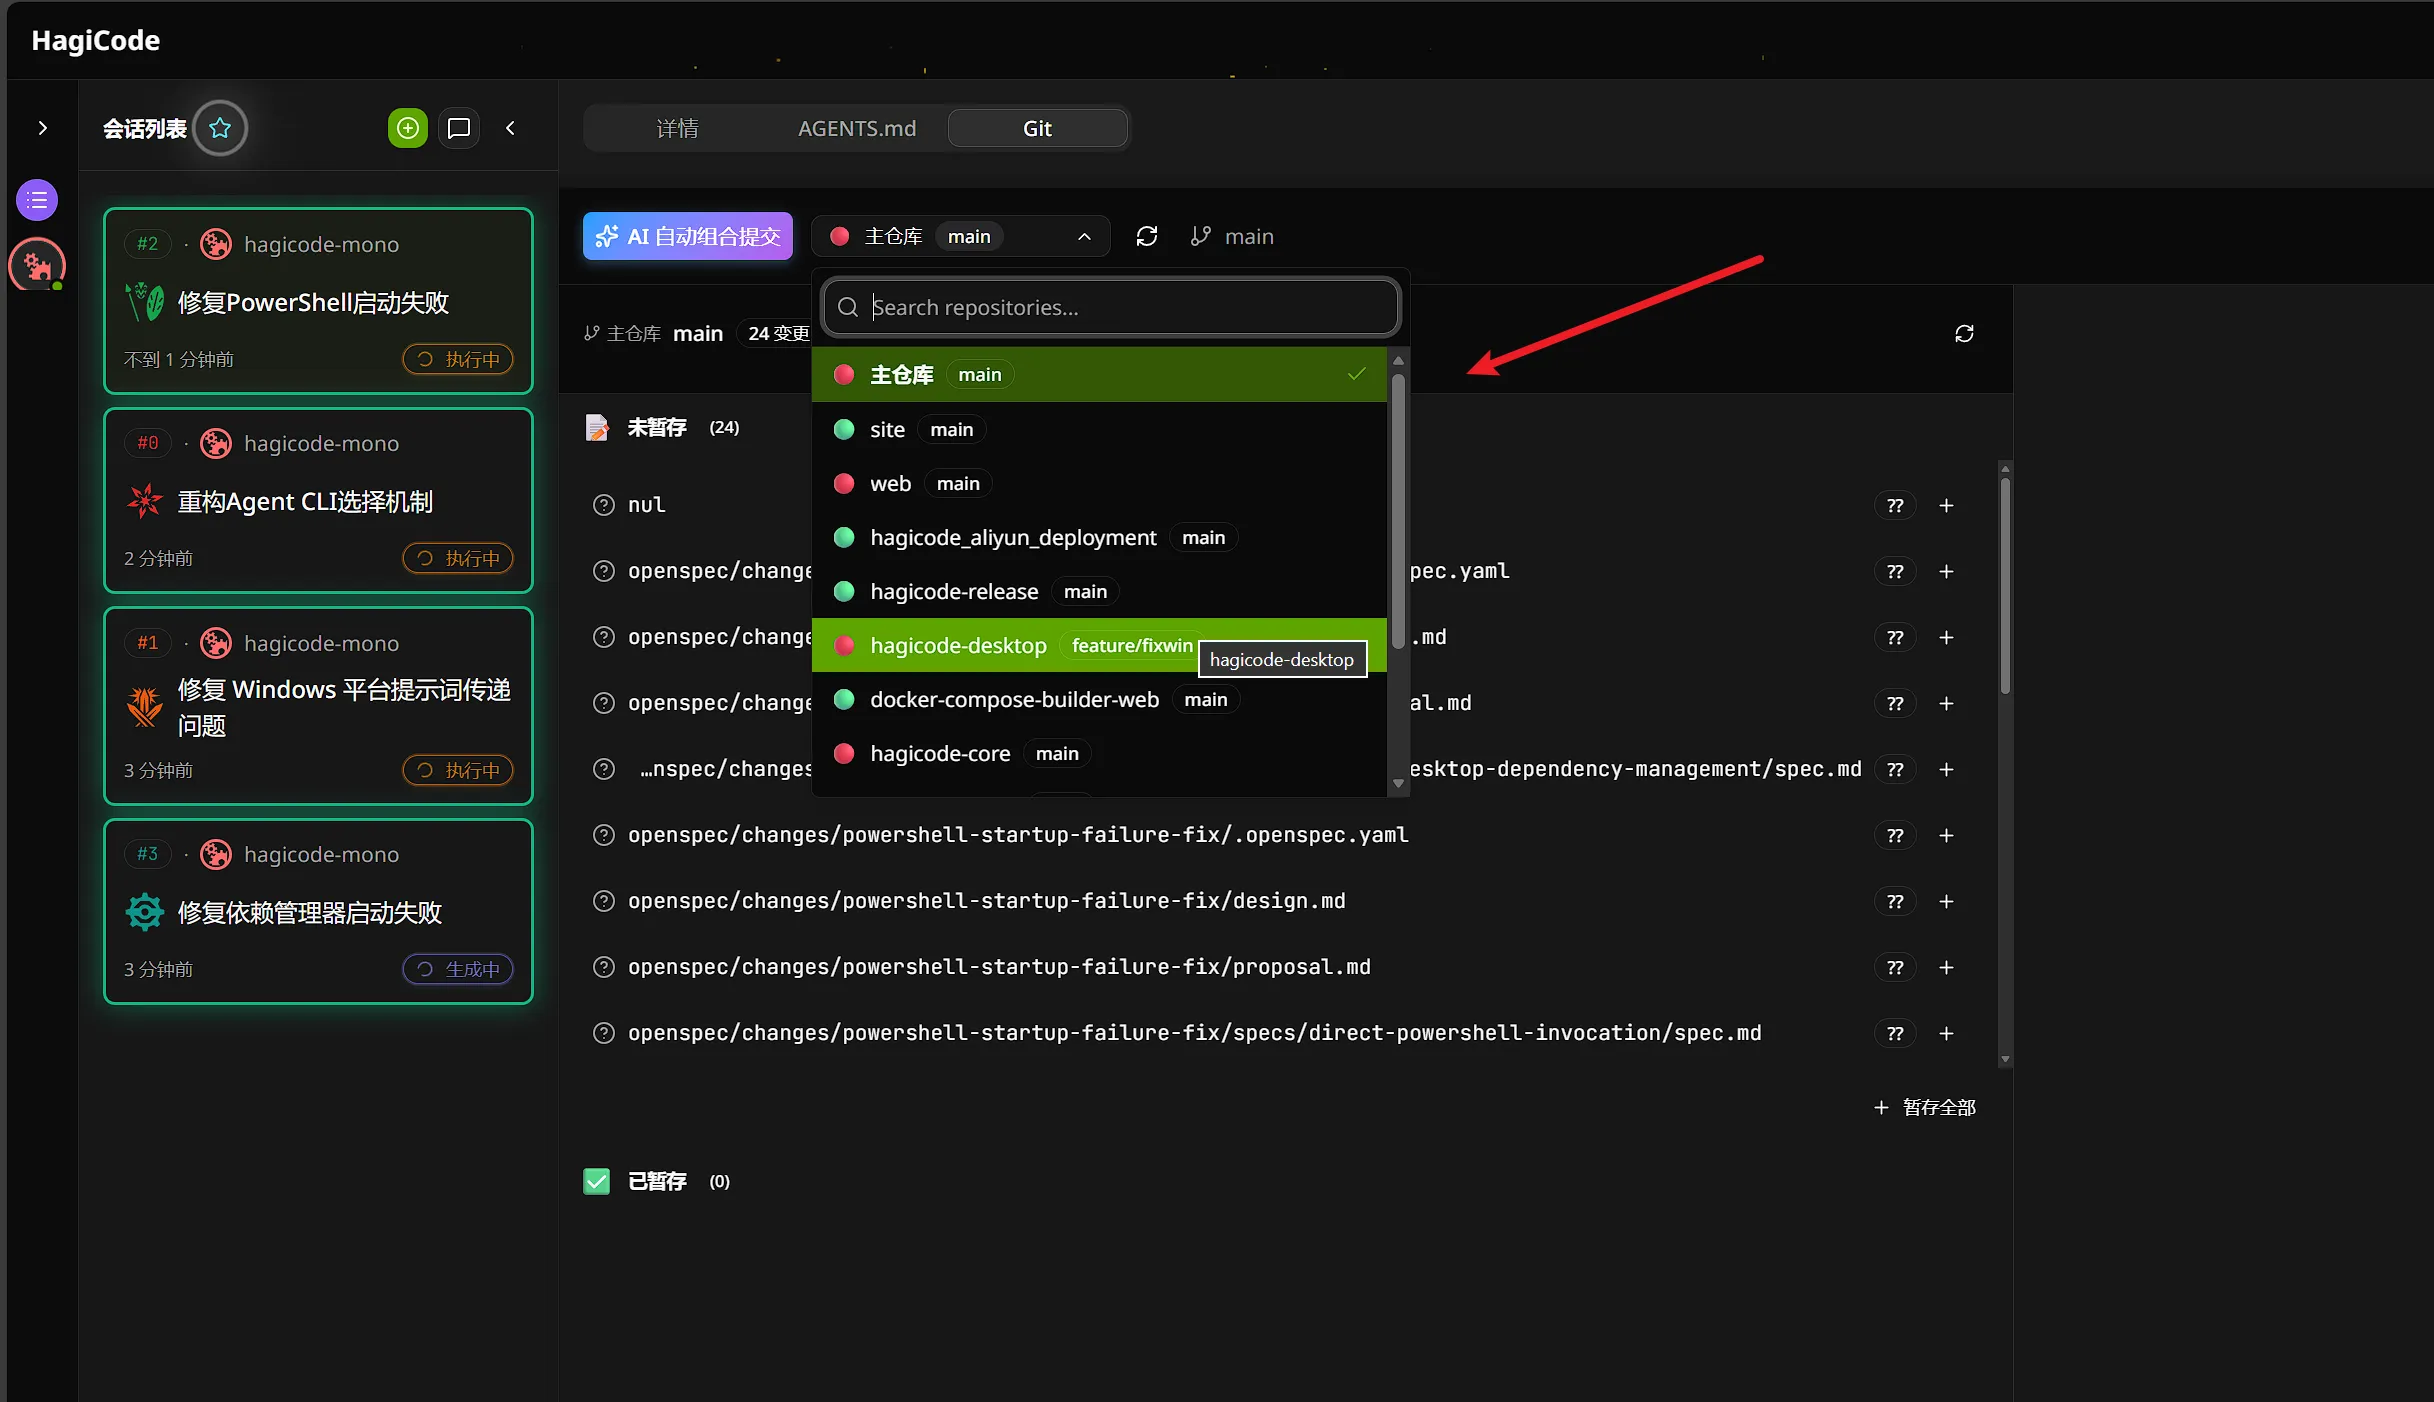The height and width of the screenshot is (1402, 2434).
Task: Click the AI 自动组合提交 button
Action: [688, 236]
